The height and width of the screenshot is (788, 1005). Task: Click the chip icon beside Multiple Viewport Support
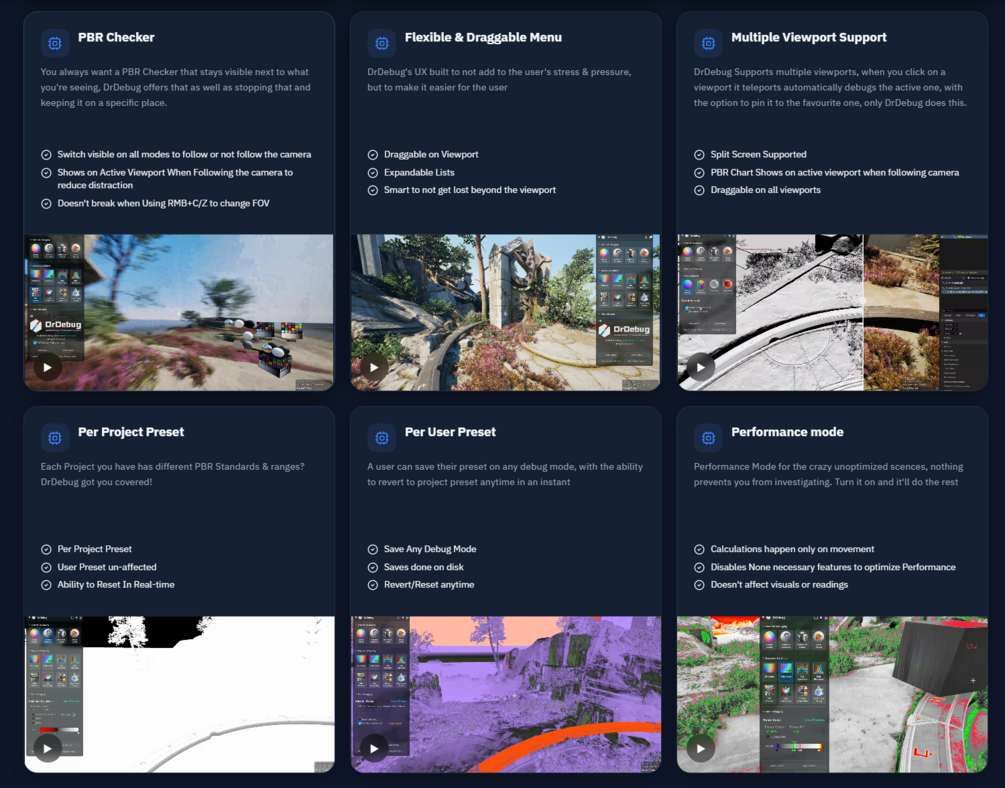(708, 43)
